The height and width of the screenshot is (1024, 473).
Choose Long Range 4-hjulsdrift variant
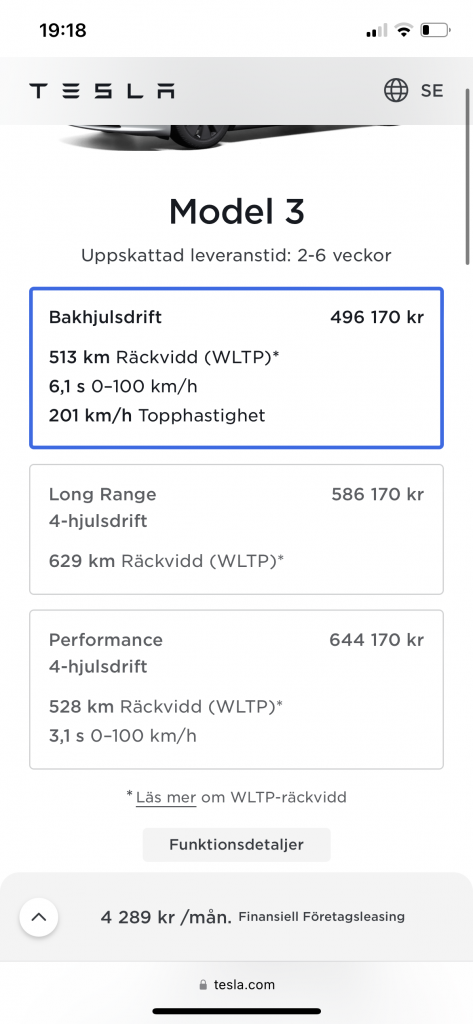coord(236,530)
